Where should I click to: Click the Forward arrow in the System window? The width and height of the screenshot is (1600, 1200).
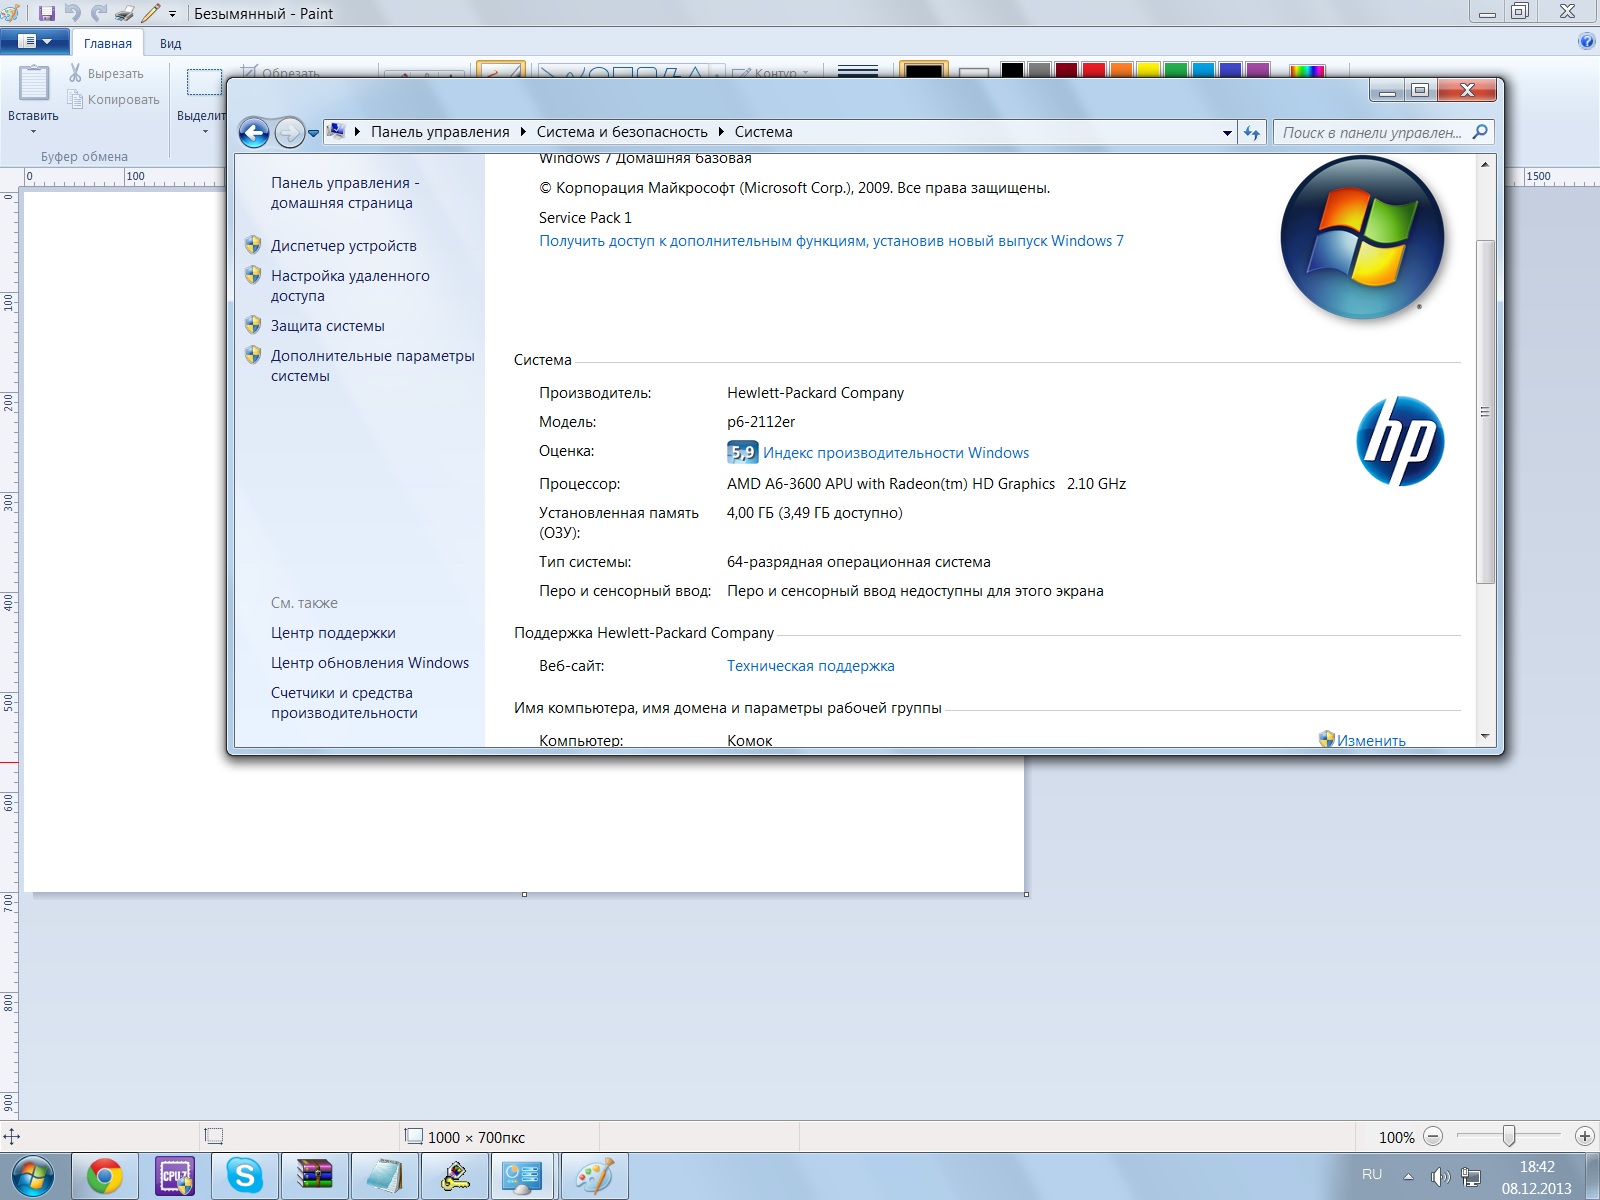[288, 132]
